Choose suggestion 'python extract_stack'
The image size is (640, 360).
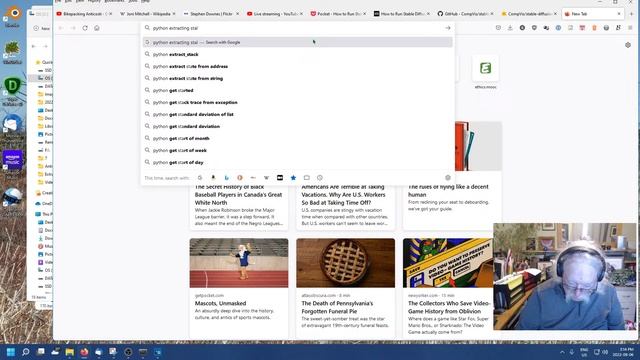click(298, 54)
